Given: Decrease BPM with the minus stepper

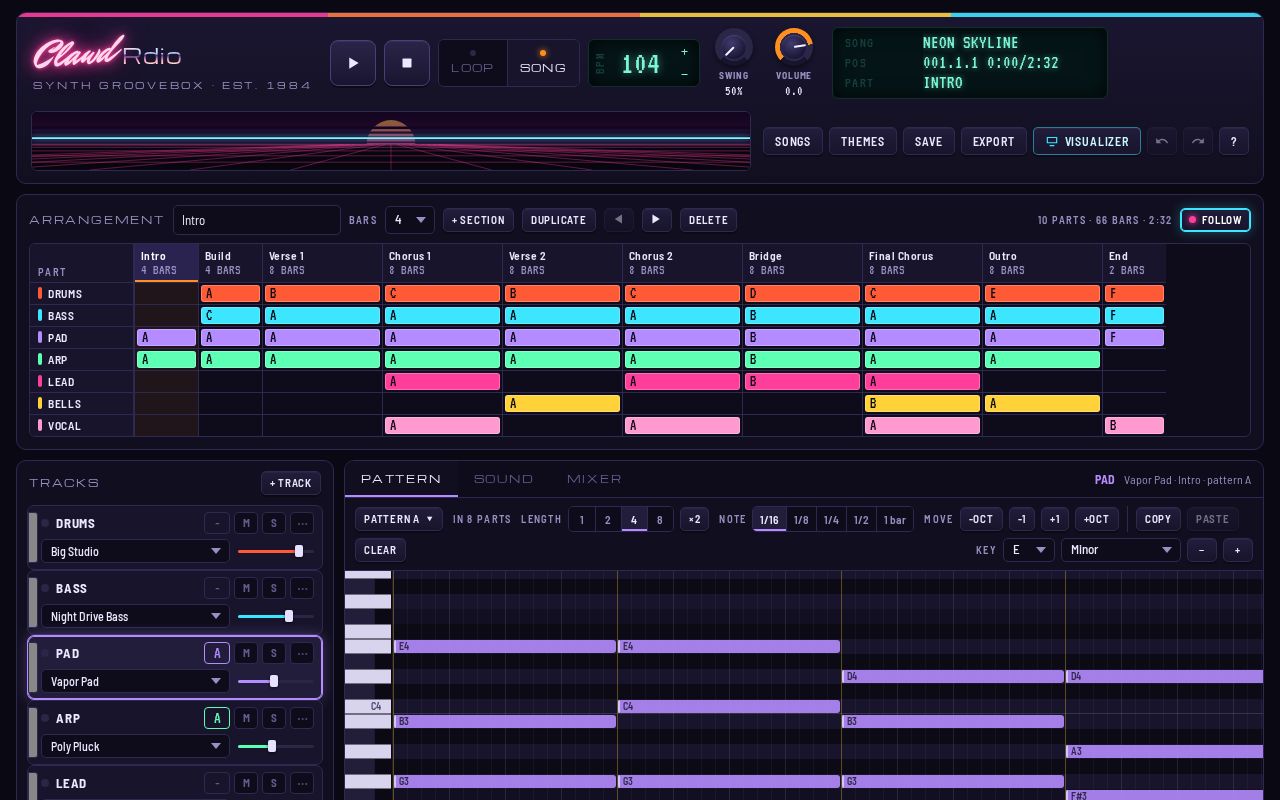Looking at the screenshot, I should click(x=684, y=74).
